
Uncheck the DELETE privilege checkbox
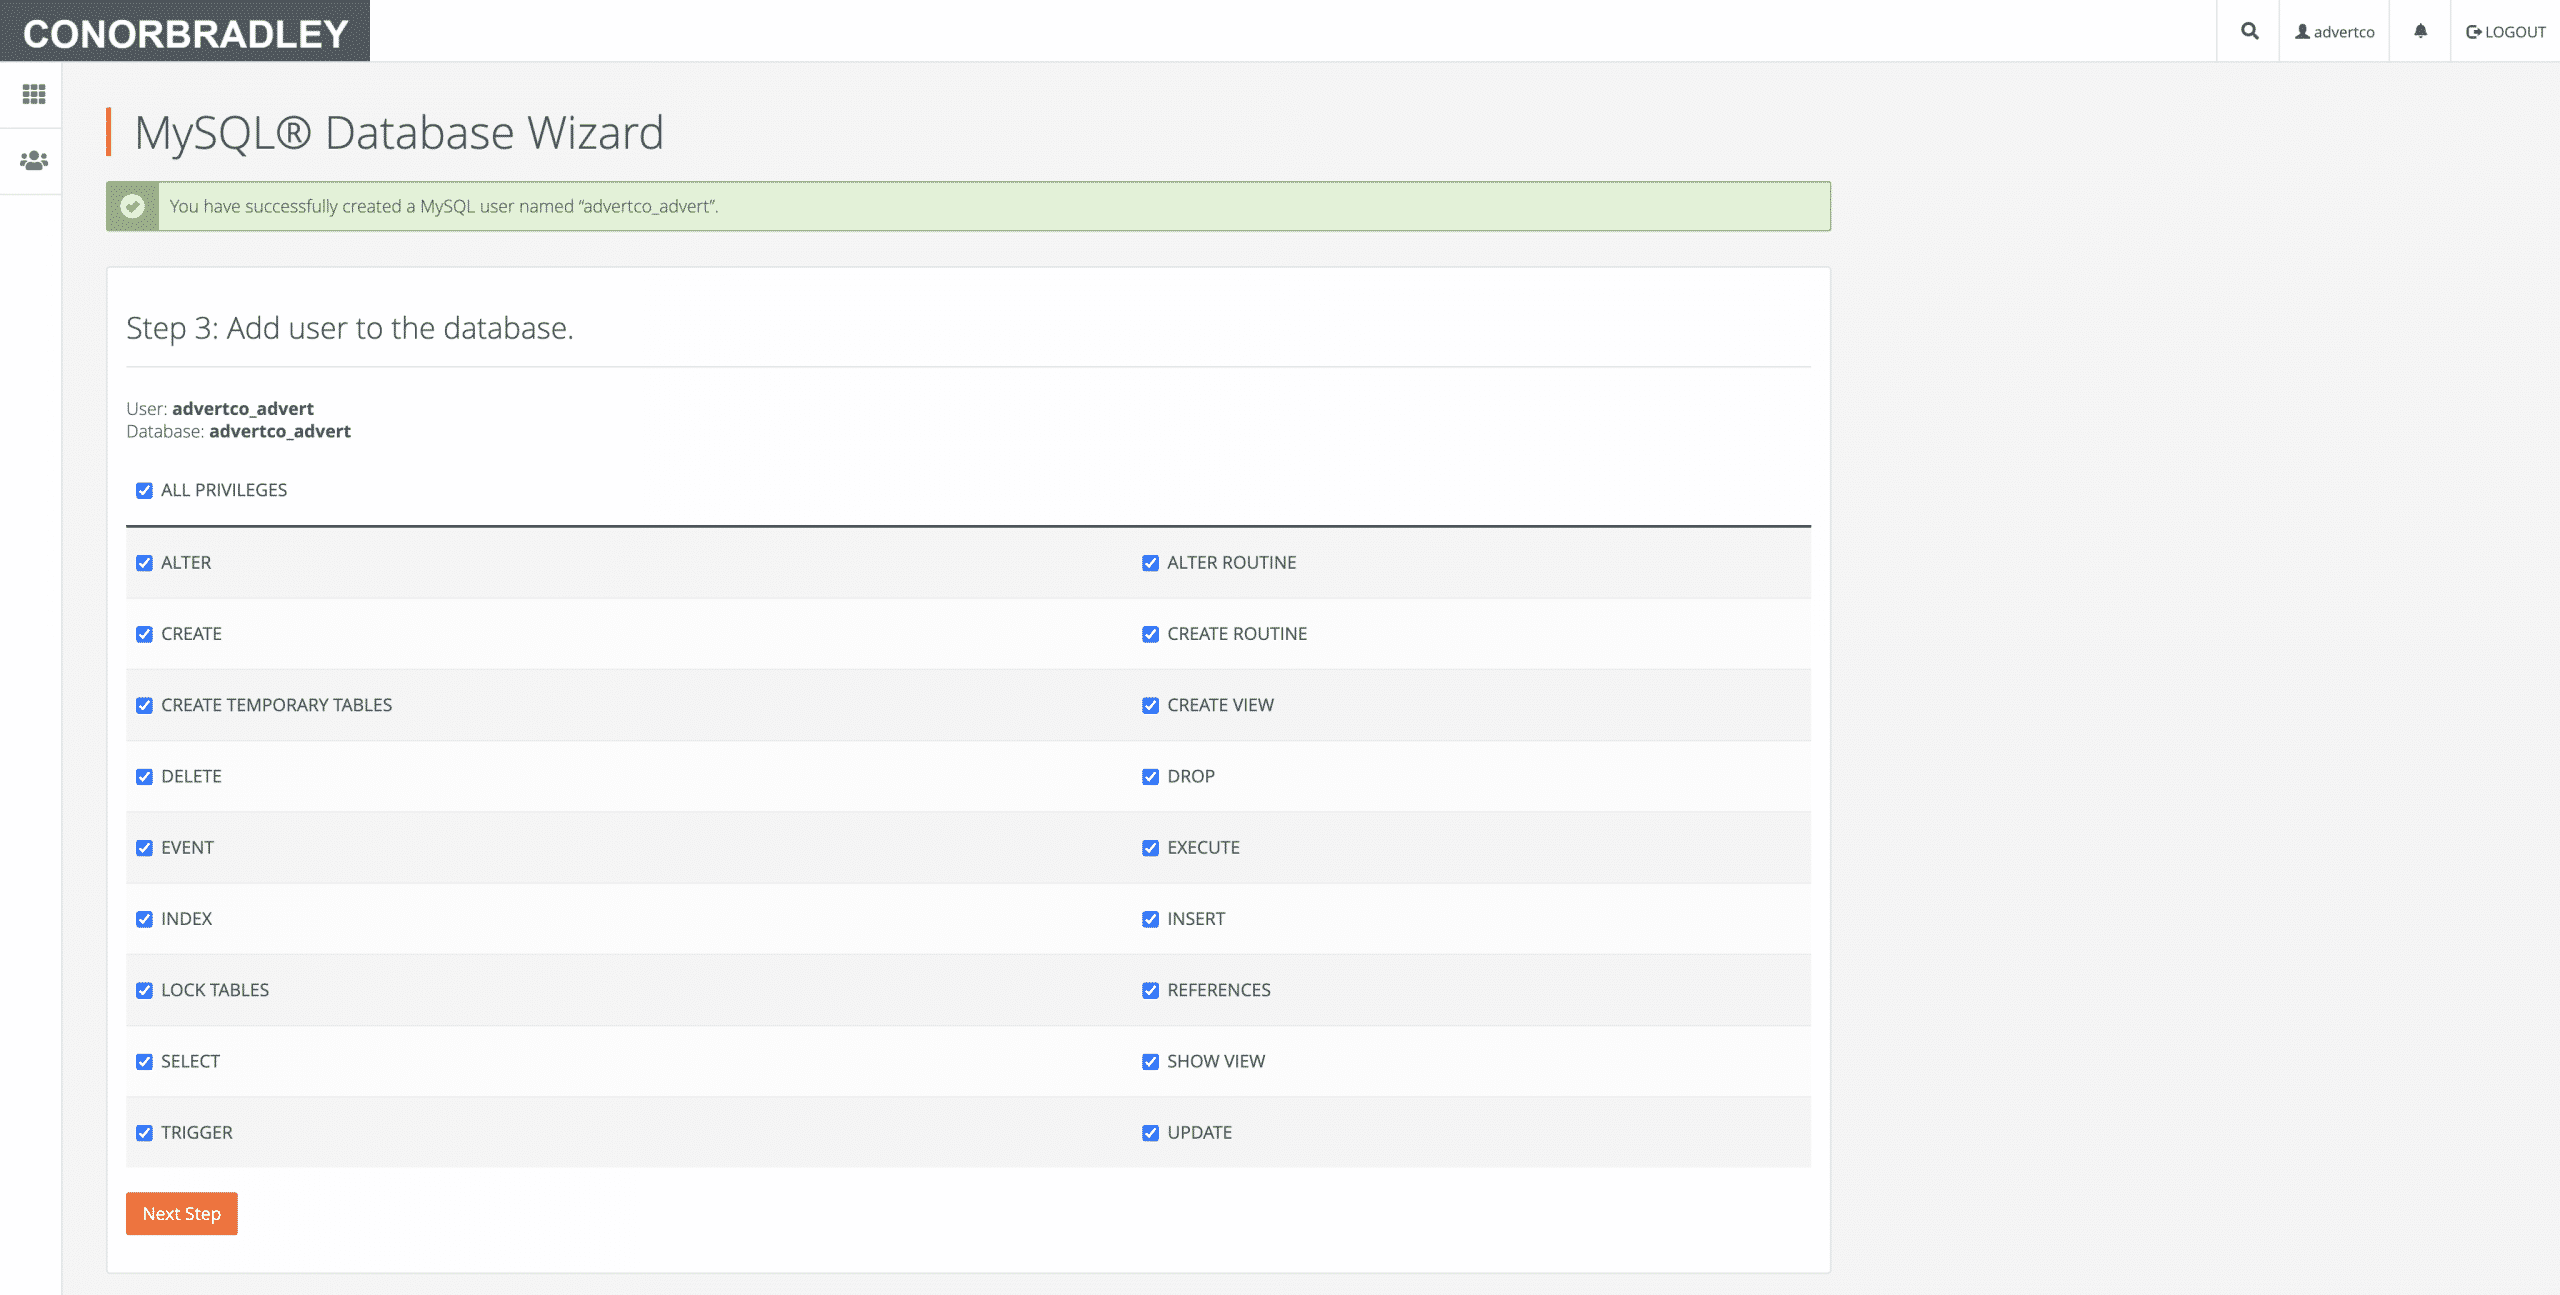(x=145, y=777)
